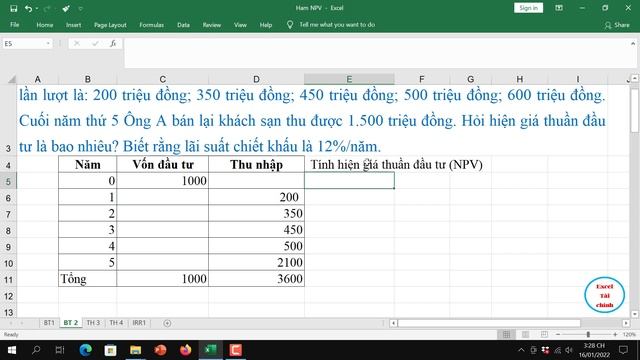Click the Name Box showing E5
640x360 pixels.
pos(24,43)
